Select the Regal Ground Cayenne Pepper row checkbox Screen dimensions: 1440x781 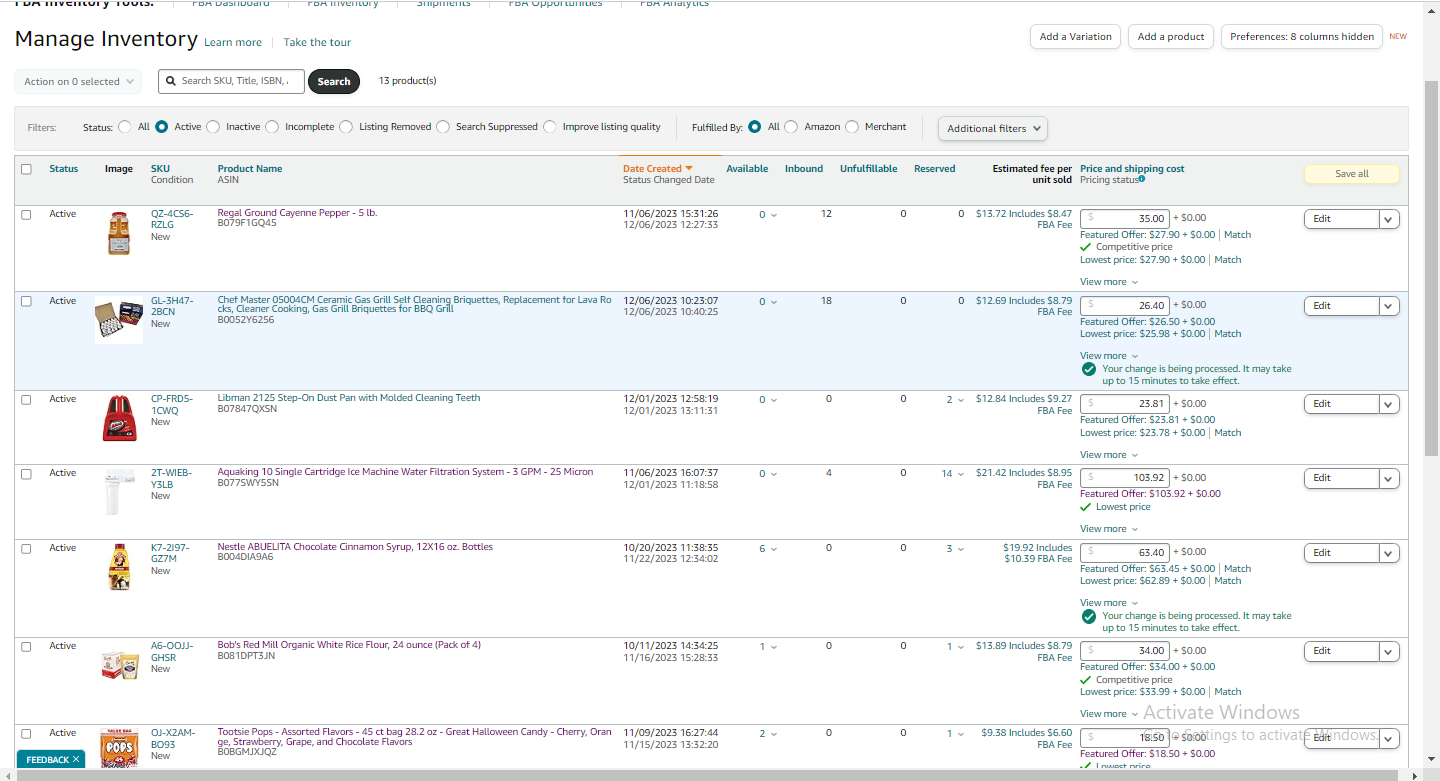[x=26, y=214]
